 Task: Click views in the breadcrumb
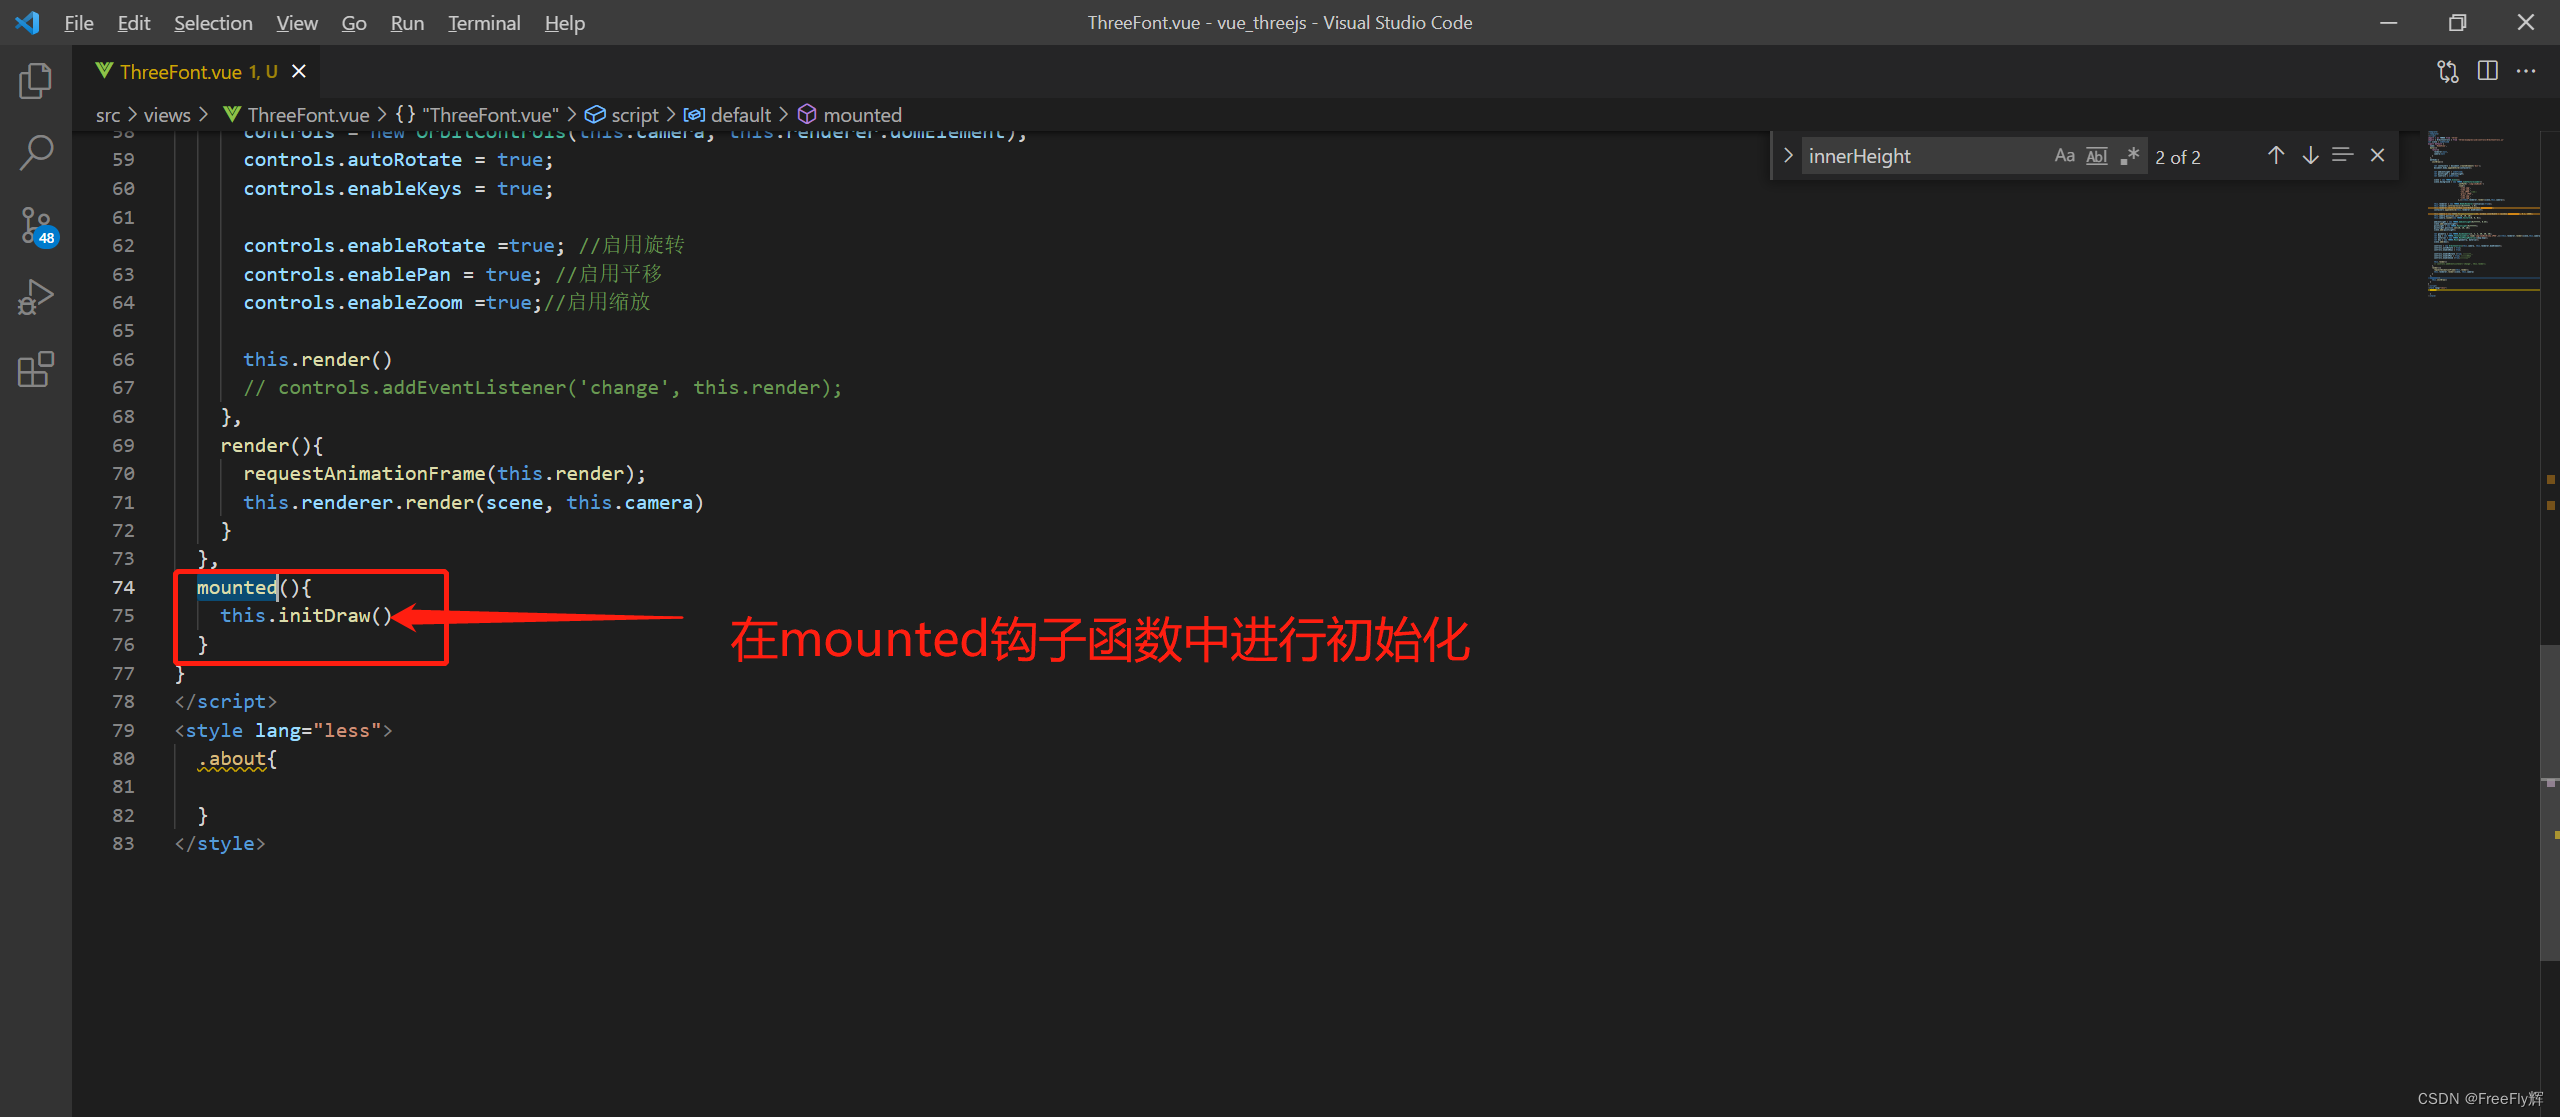[167, 115]
